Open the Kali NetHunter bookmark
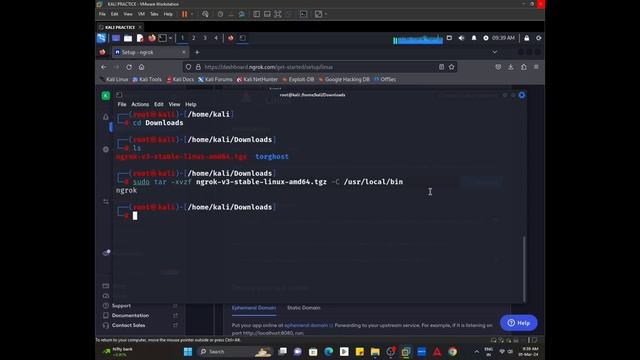Screen dimensions: 640x360 (x=257, y=80)
